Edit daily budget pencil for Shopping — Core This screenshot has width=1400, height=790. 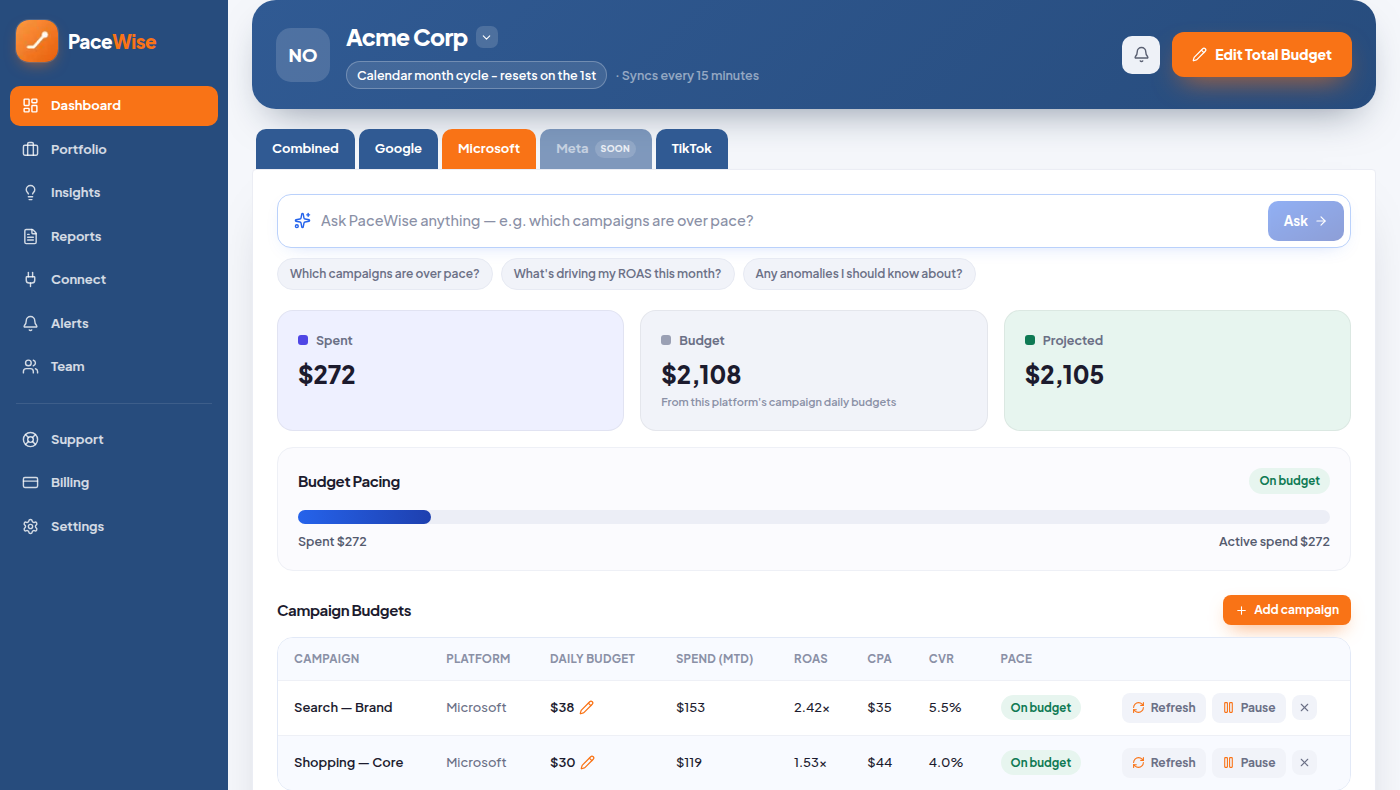click(x=587, y=762)
